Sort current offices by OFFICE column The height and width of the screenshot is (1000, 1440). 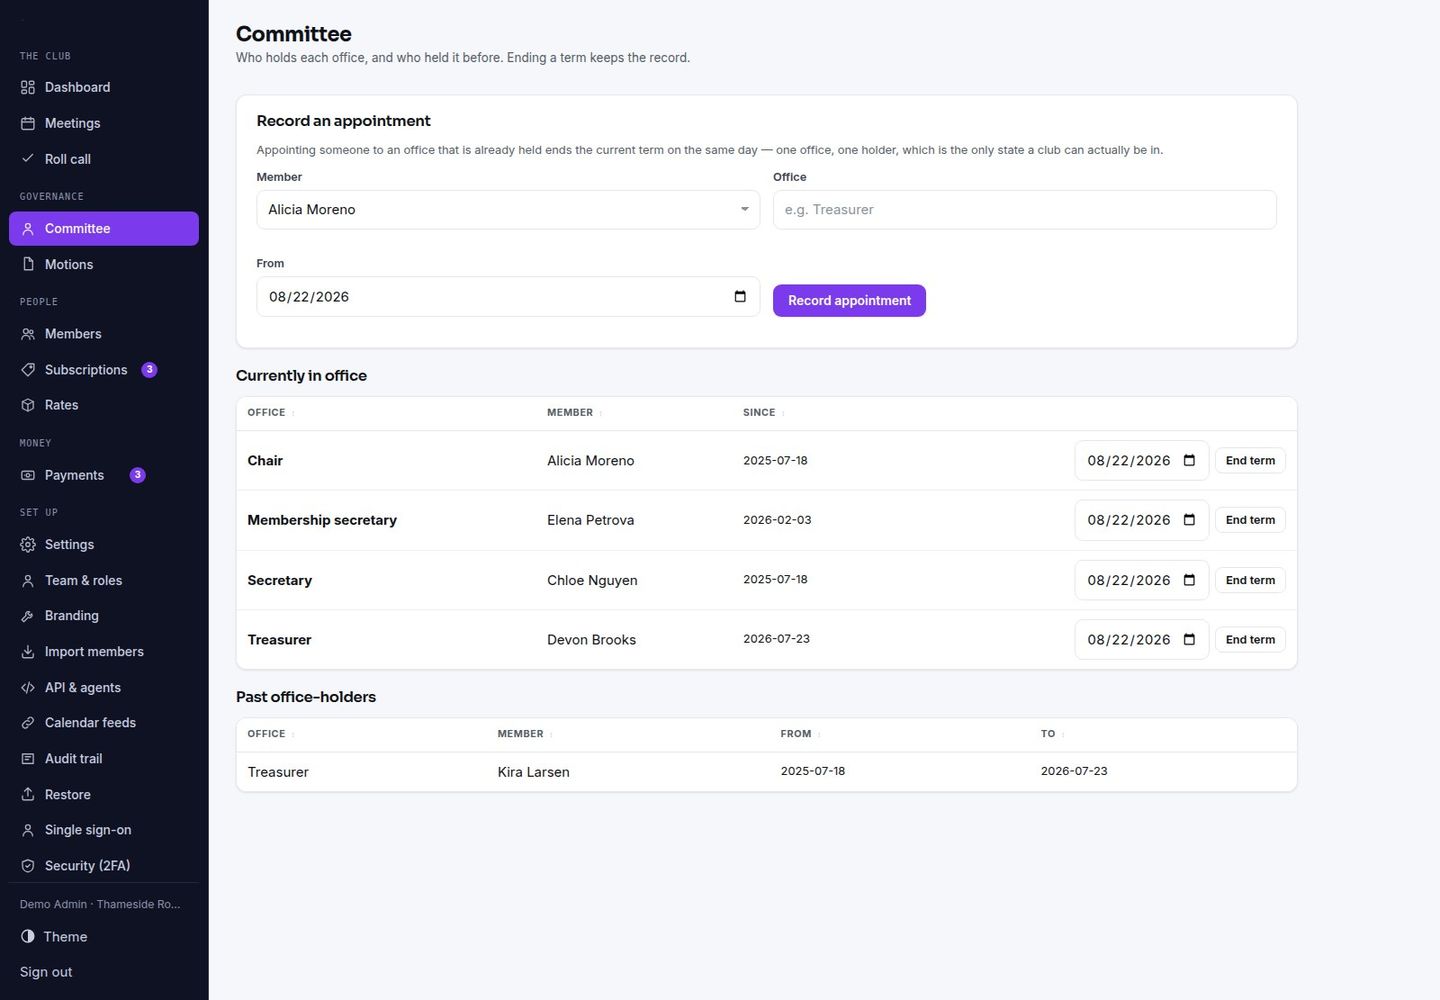click(271, 413)
